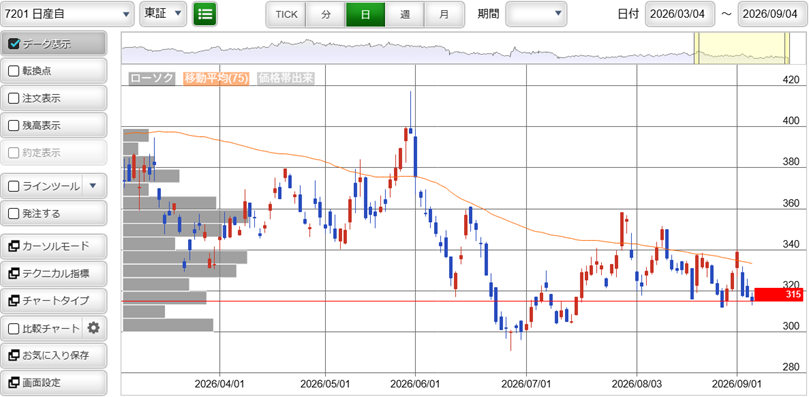The image size is (809, 397).
Task: Open the お気に入り保存 popup
Action: point(54,356)
